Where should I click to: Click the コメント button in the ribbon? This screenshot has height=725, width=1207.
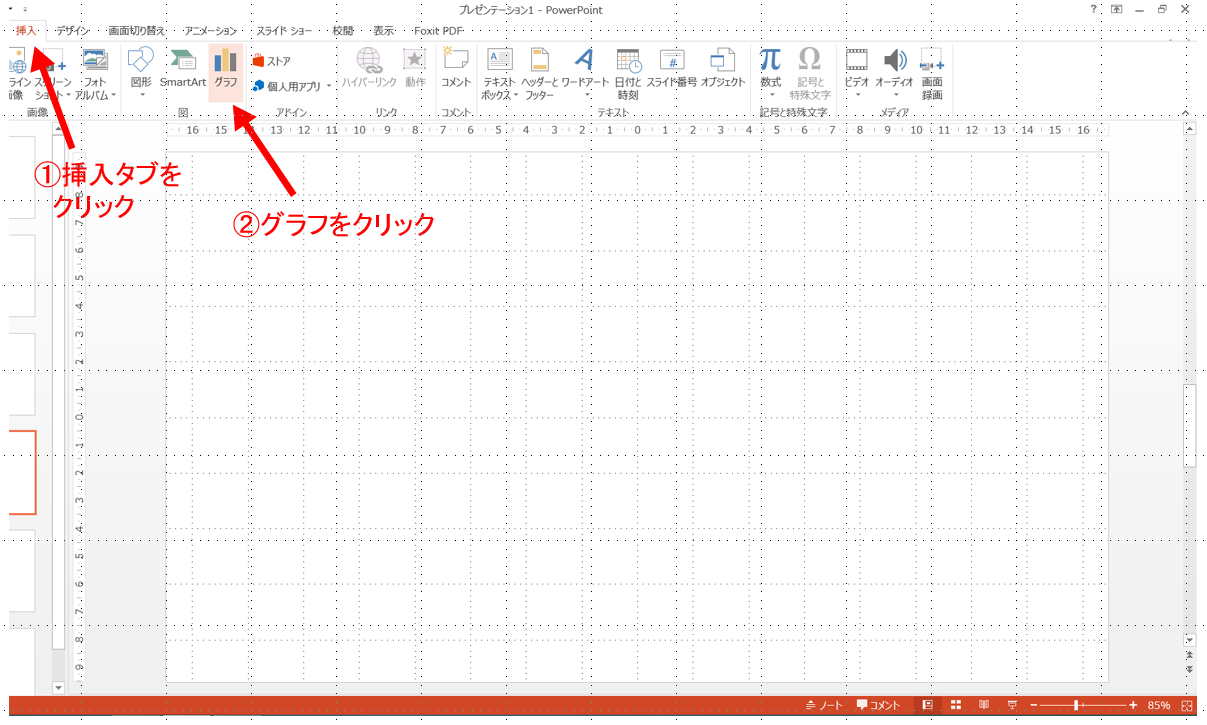[x=456, y=69]
